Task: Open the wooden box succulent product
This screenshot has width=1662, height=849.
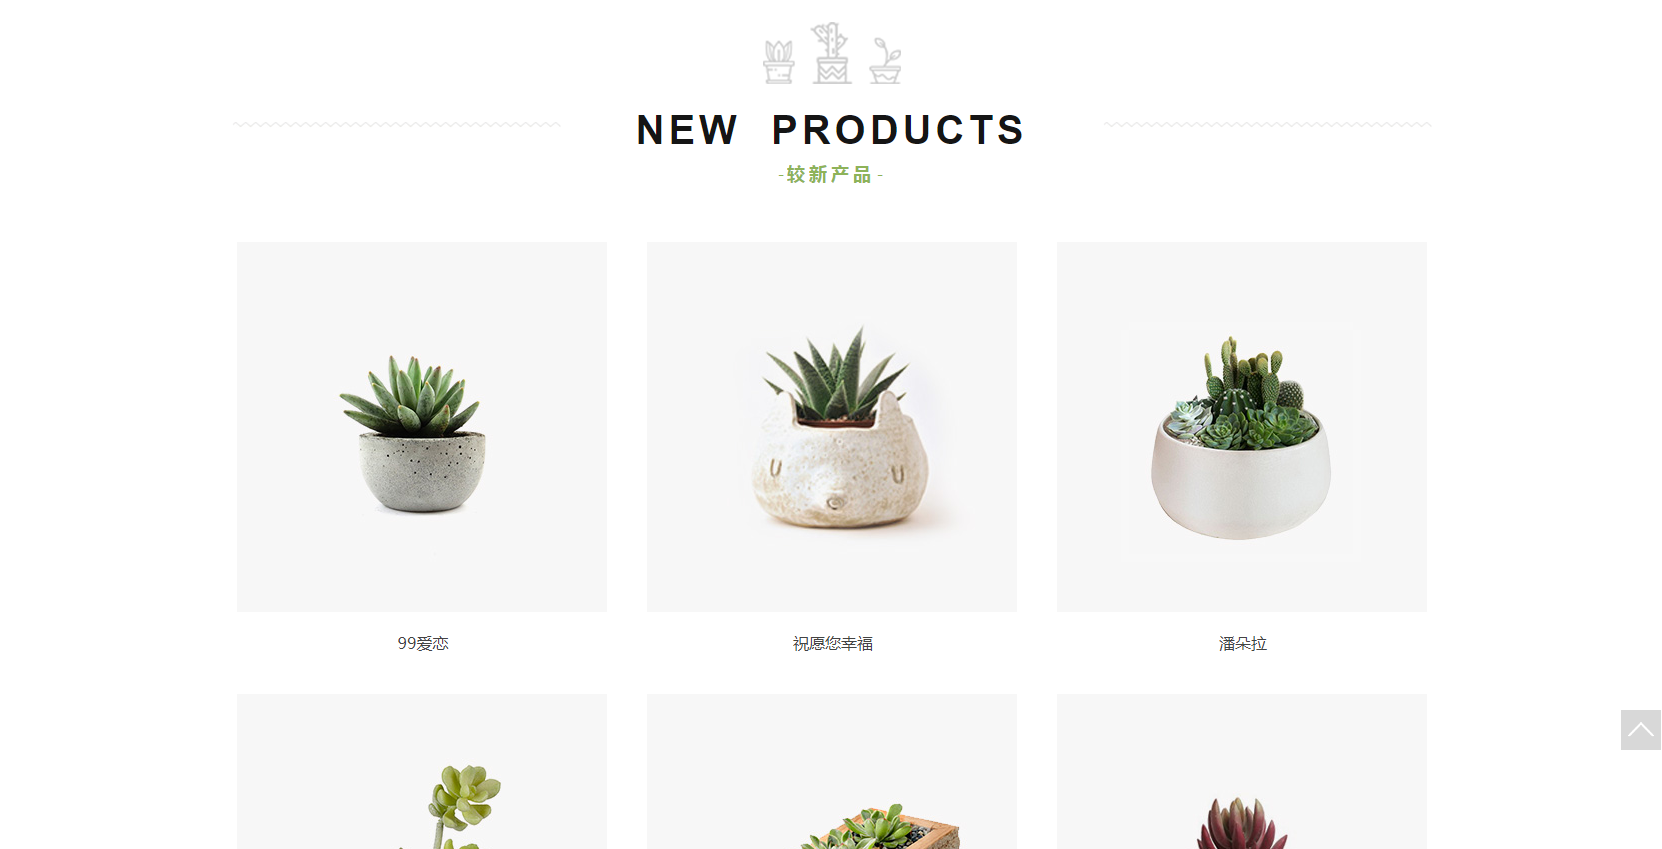Action: point(832,772)
